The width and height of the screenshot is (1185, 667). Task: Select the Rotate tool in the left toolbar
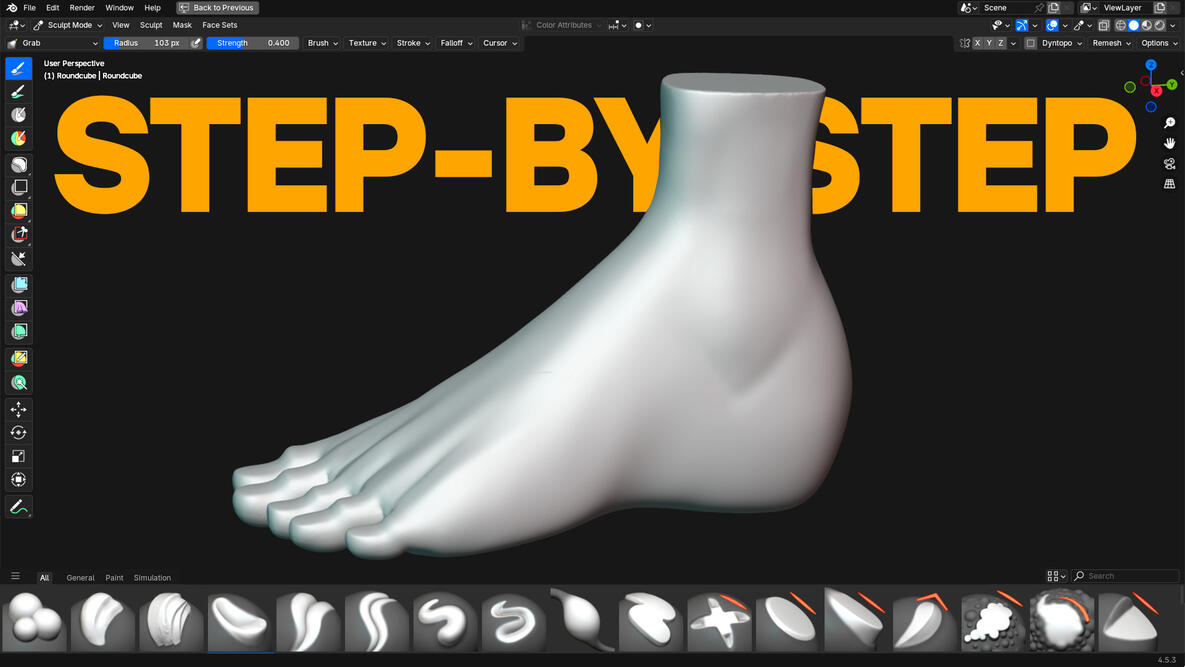[x=18, y=433]
